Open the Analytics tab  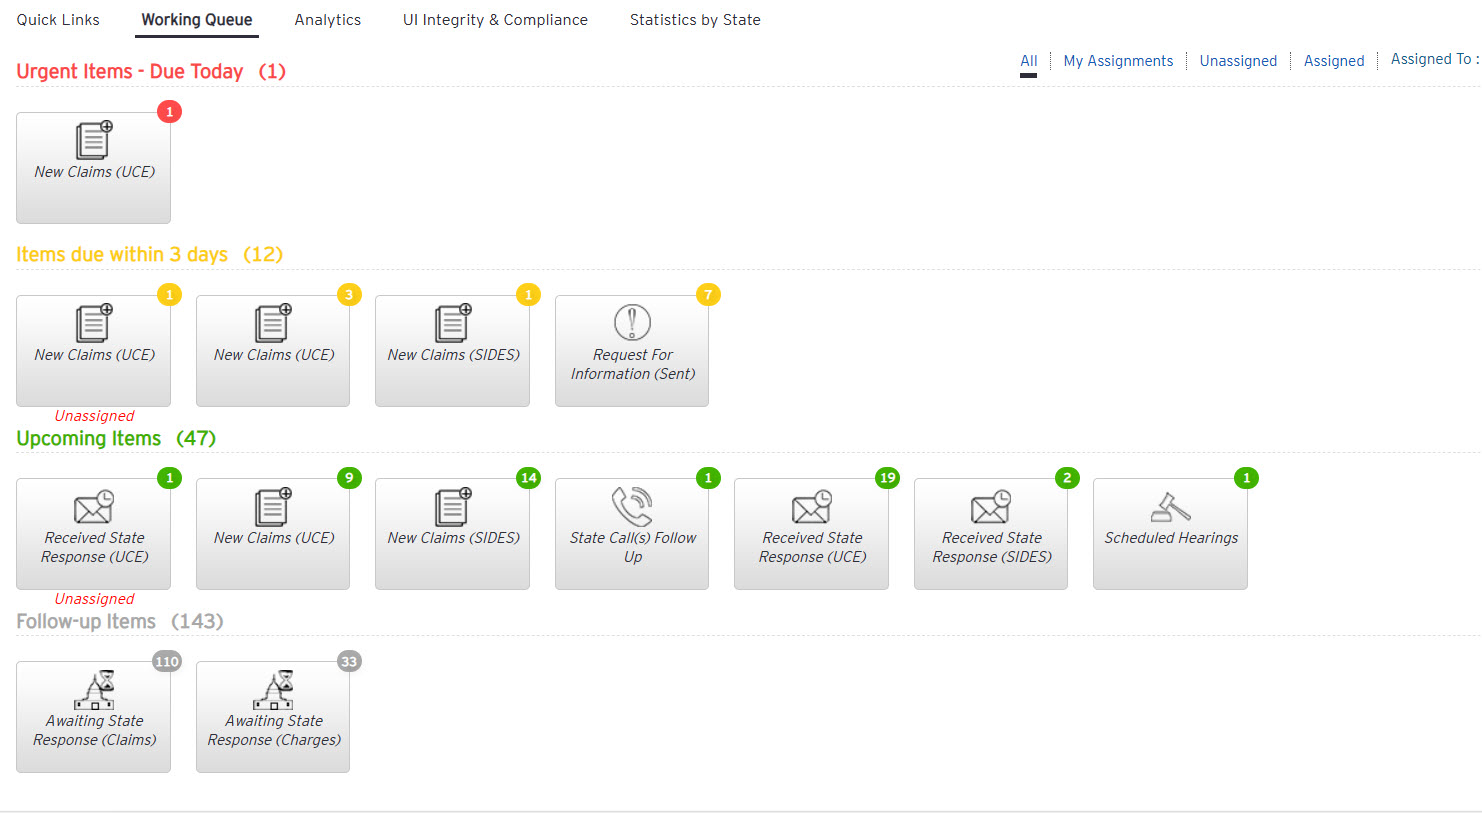328,20
